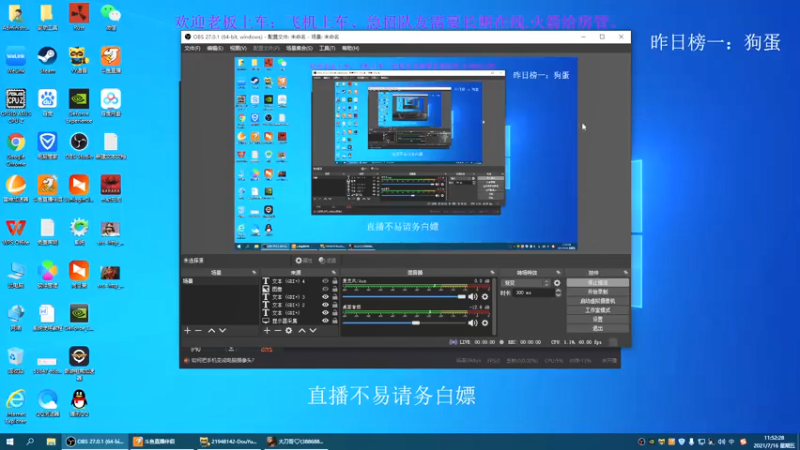Click the transition duration input field
This screenshot has height=450, width=800.
(533, 293)
